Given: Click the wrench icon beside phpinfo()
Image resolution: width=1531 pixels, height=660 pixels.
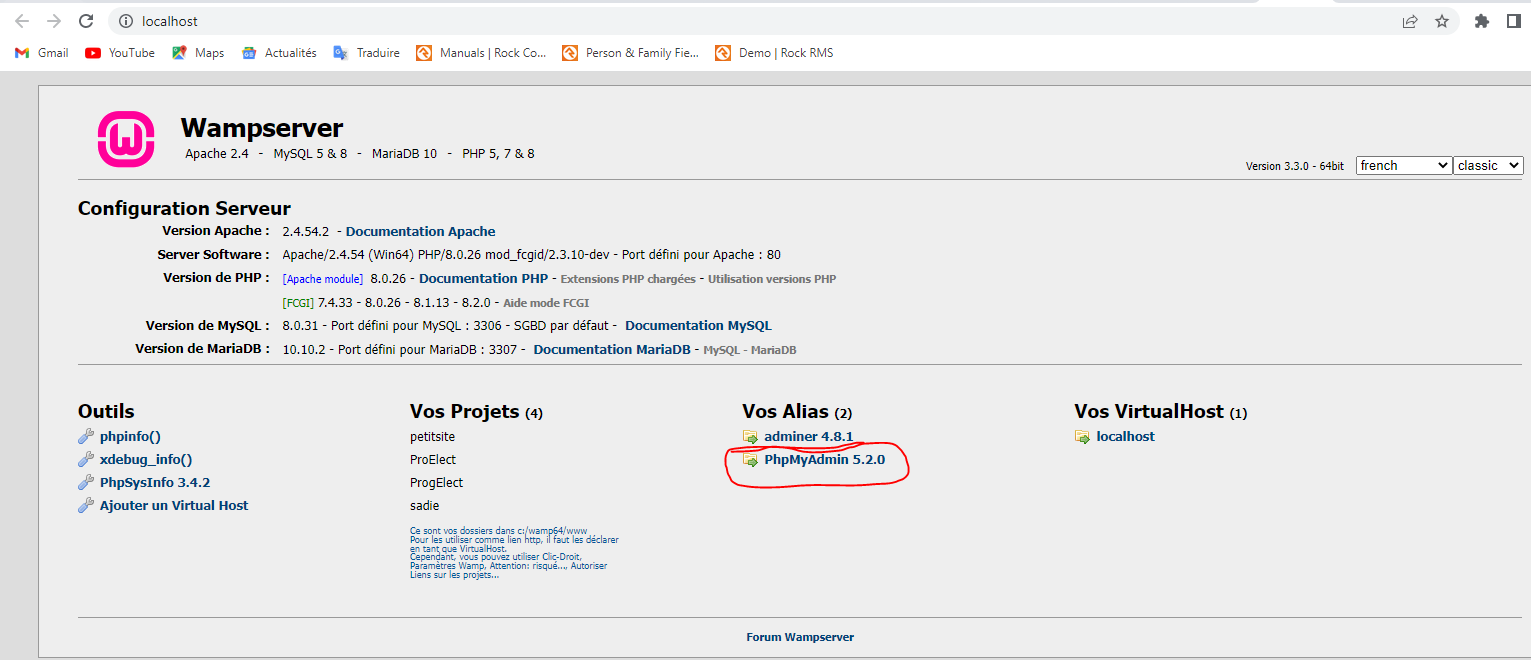Looking at the screenshot, I should point(86,437).
